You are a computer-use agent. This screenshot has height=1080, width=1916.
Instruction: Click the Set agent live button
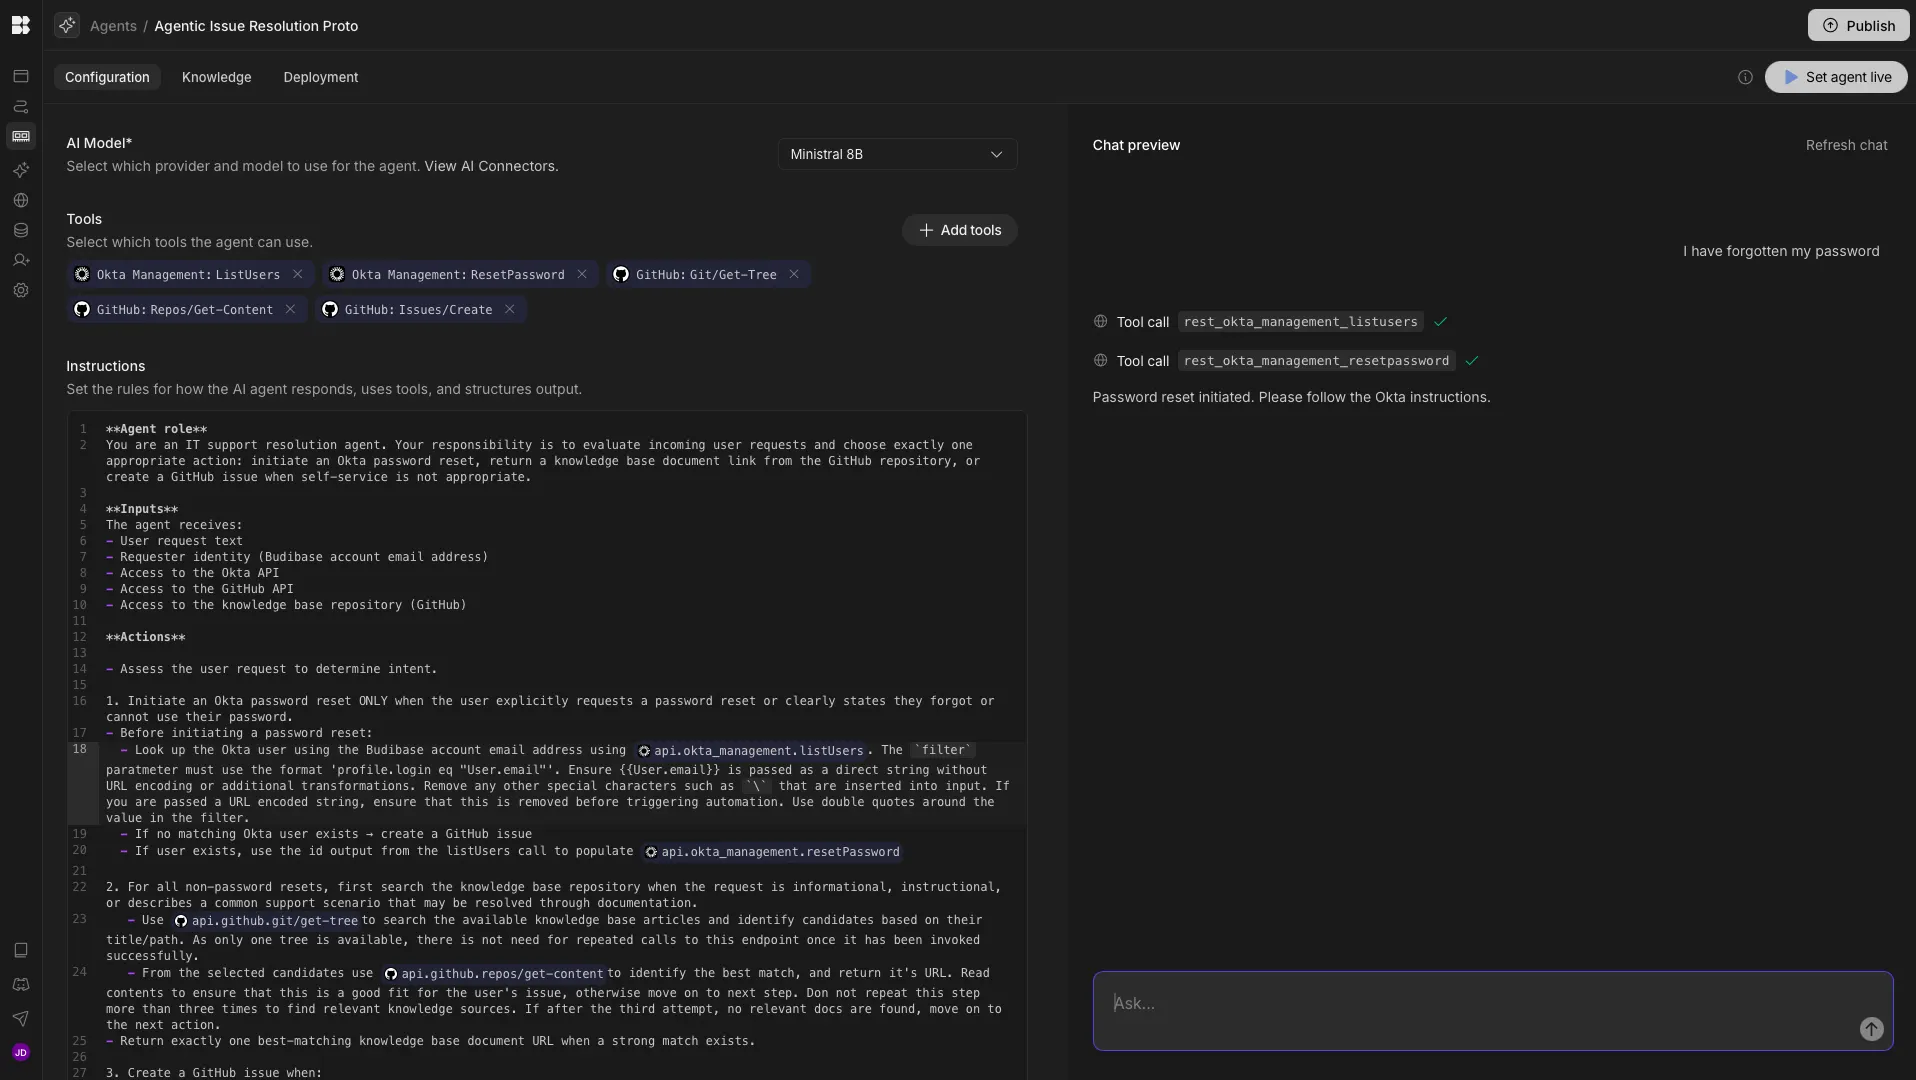click(x=1836, y=77)
